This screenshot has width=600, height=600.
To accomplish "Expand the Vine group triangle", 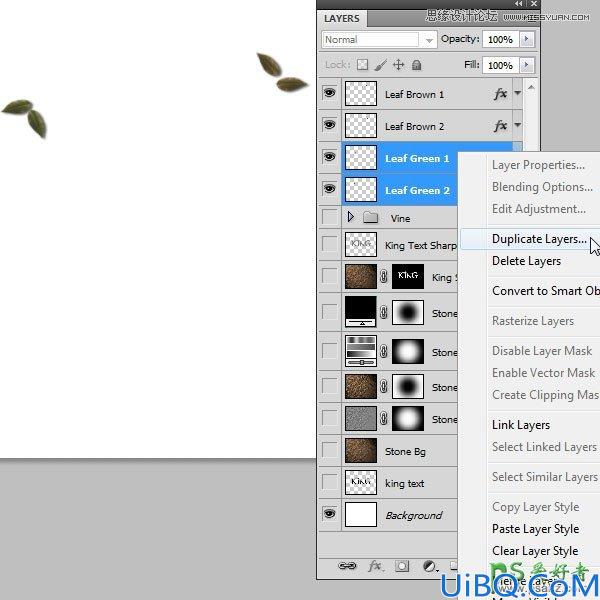I will (350, 217).
